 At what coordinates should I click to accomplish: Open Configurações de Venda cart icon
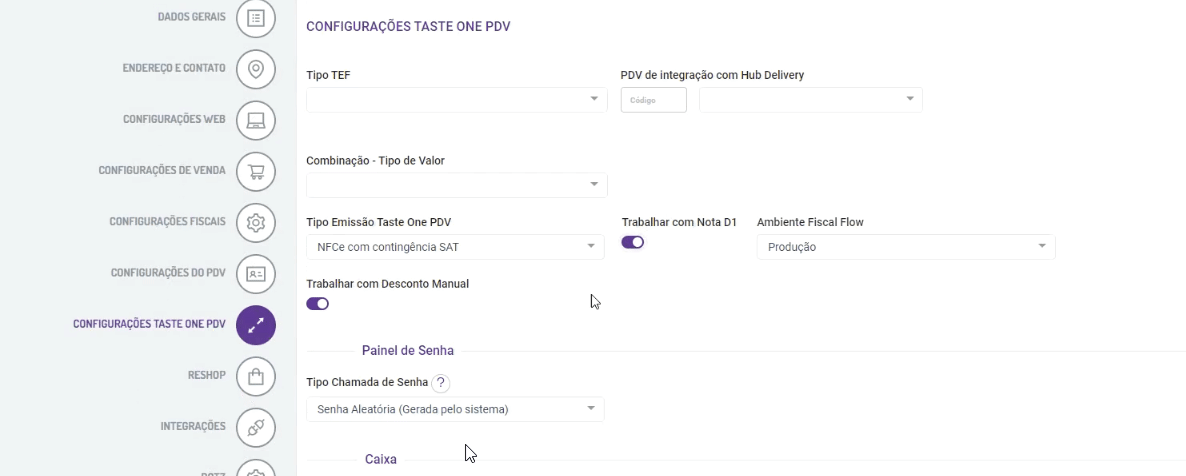point(256,171)
